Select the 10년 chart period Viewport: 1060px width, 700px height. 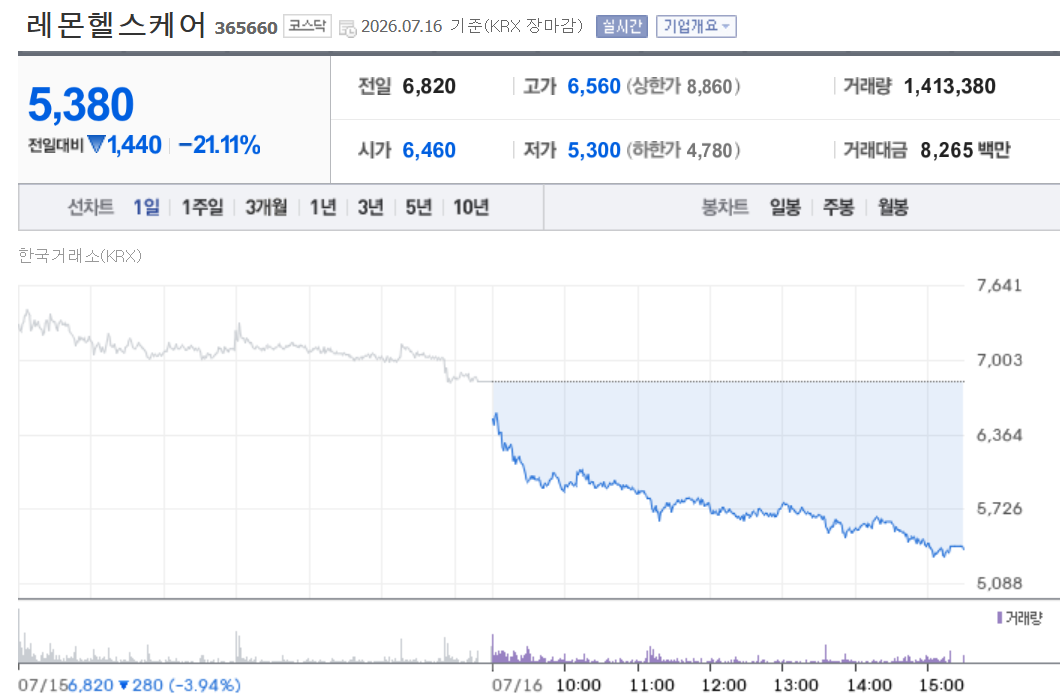471,207
